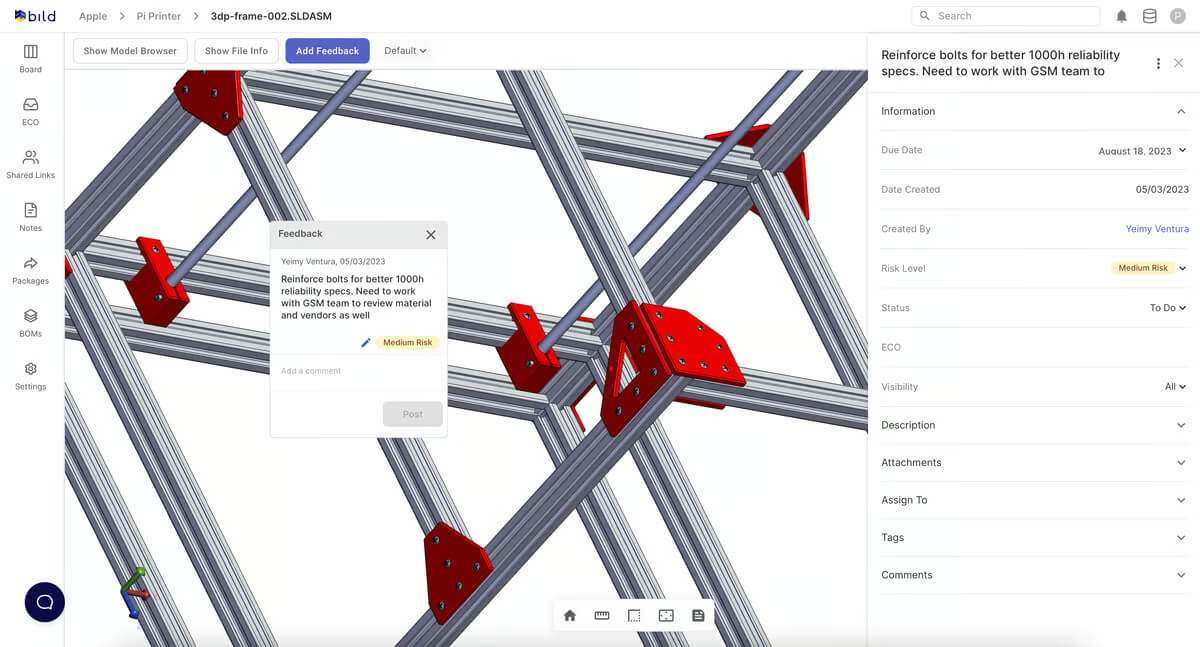Screen dimensions: 1200x647
Task: Click the Medium Risk tag in popup
Action: coord(407,343)
